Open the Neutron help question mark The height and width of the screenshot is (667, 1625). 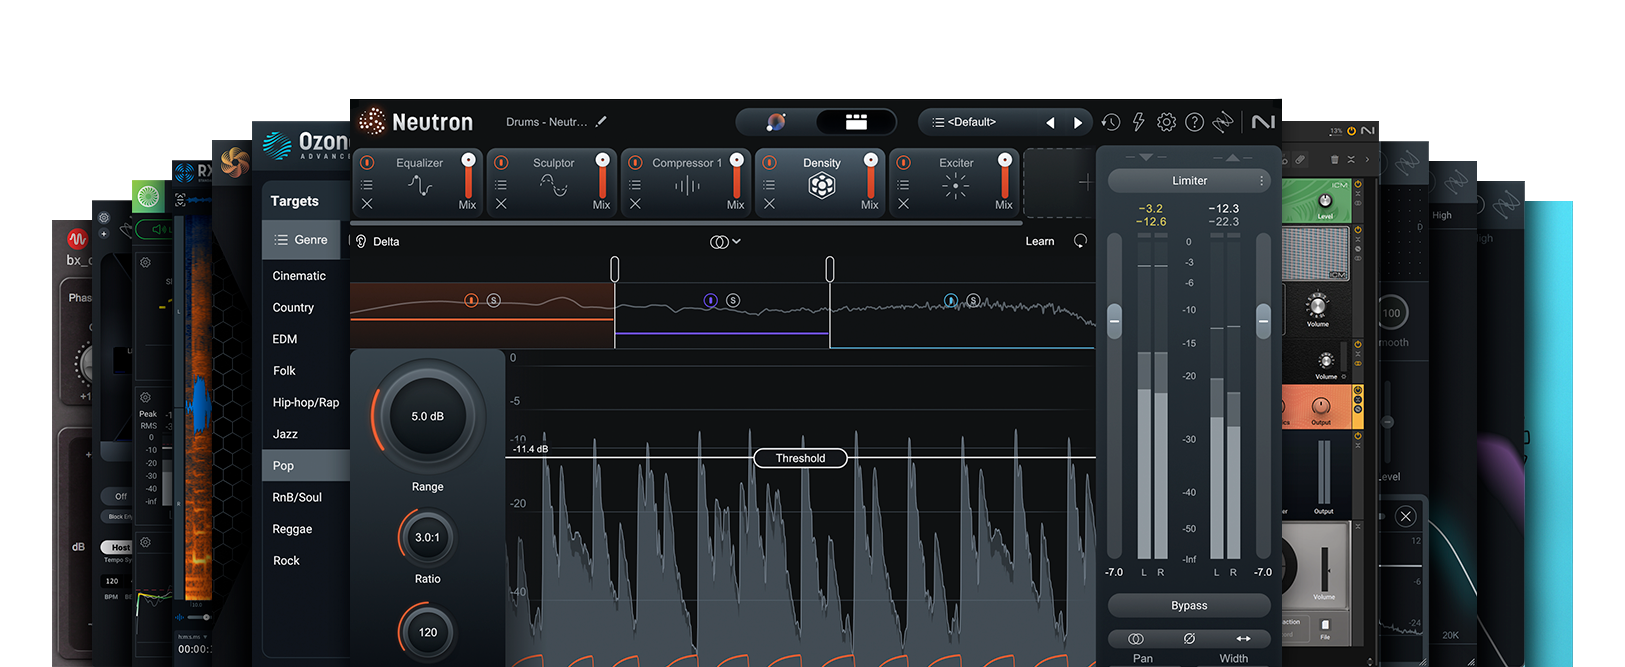tap(1194, 122)
